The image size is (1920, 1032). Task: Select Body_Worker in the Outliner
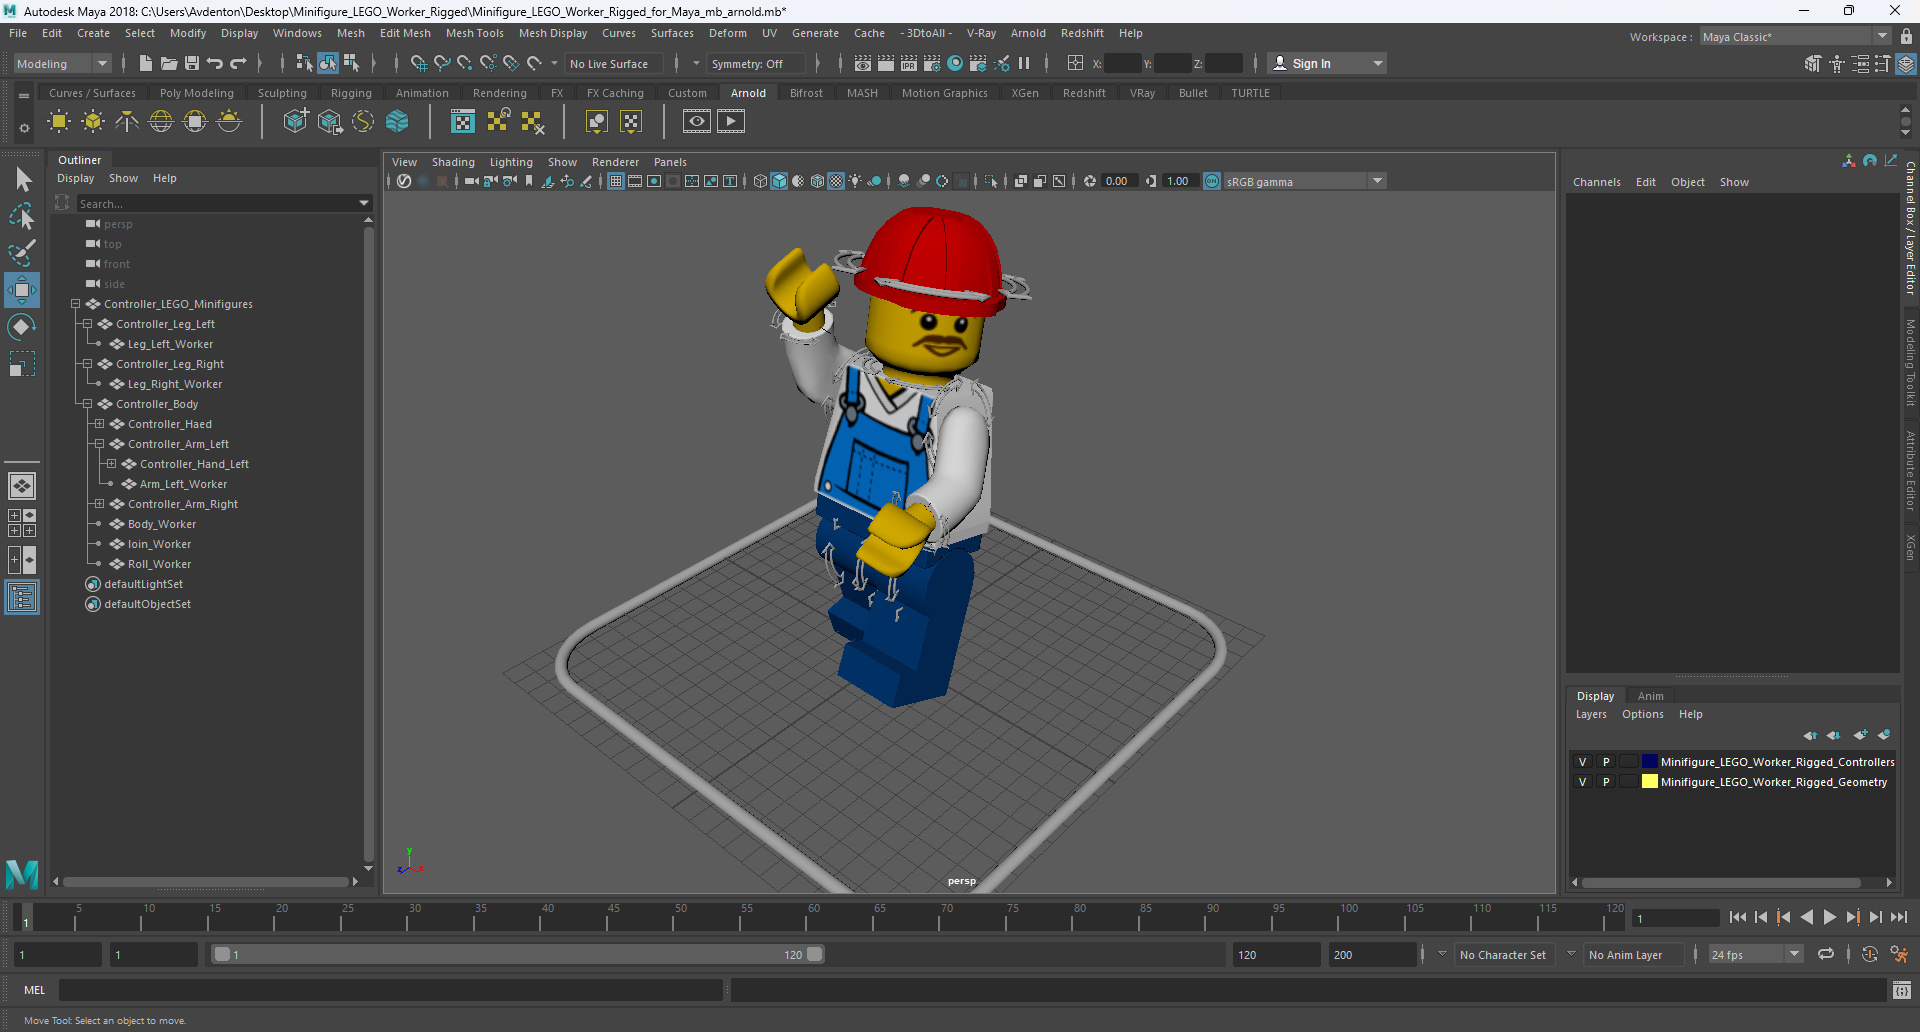[162, 524]
